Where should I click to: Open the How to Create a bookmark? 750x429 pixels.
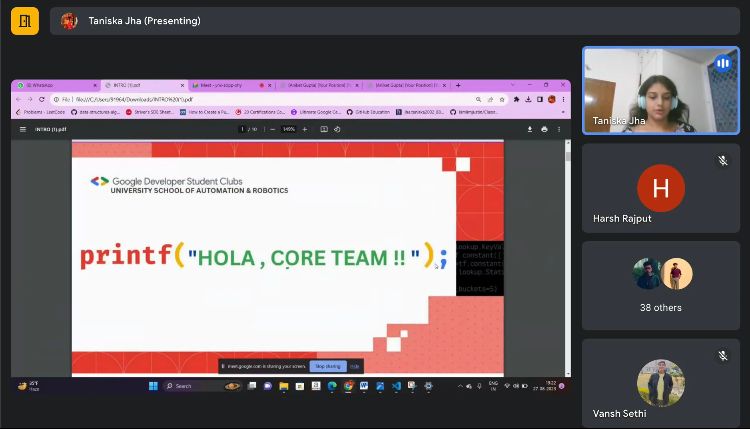coord(204,112)
